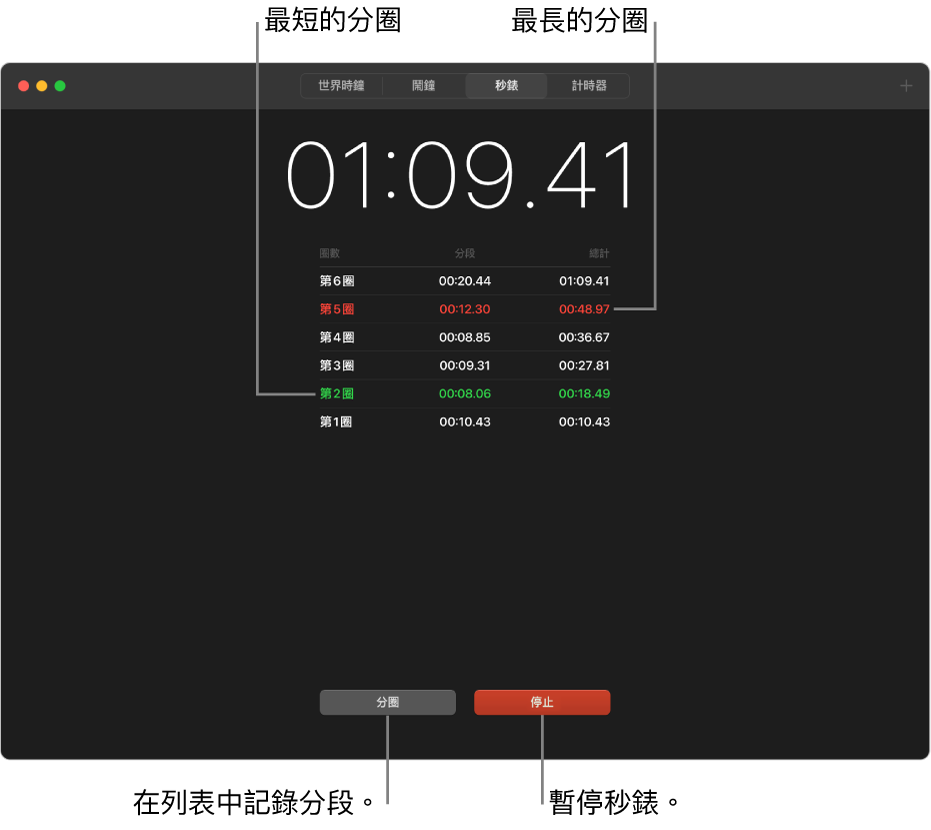Click the red close window button
Image resolution: width=931 pixels, height=830 pixels.
[x=24, y=86]
